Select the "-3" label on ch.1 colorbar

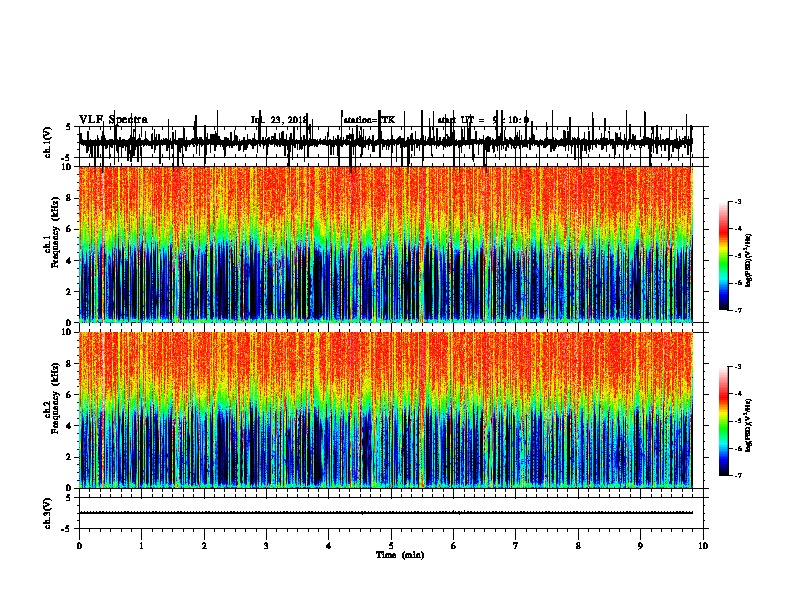738,202
